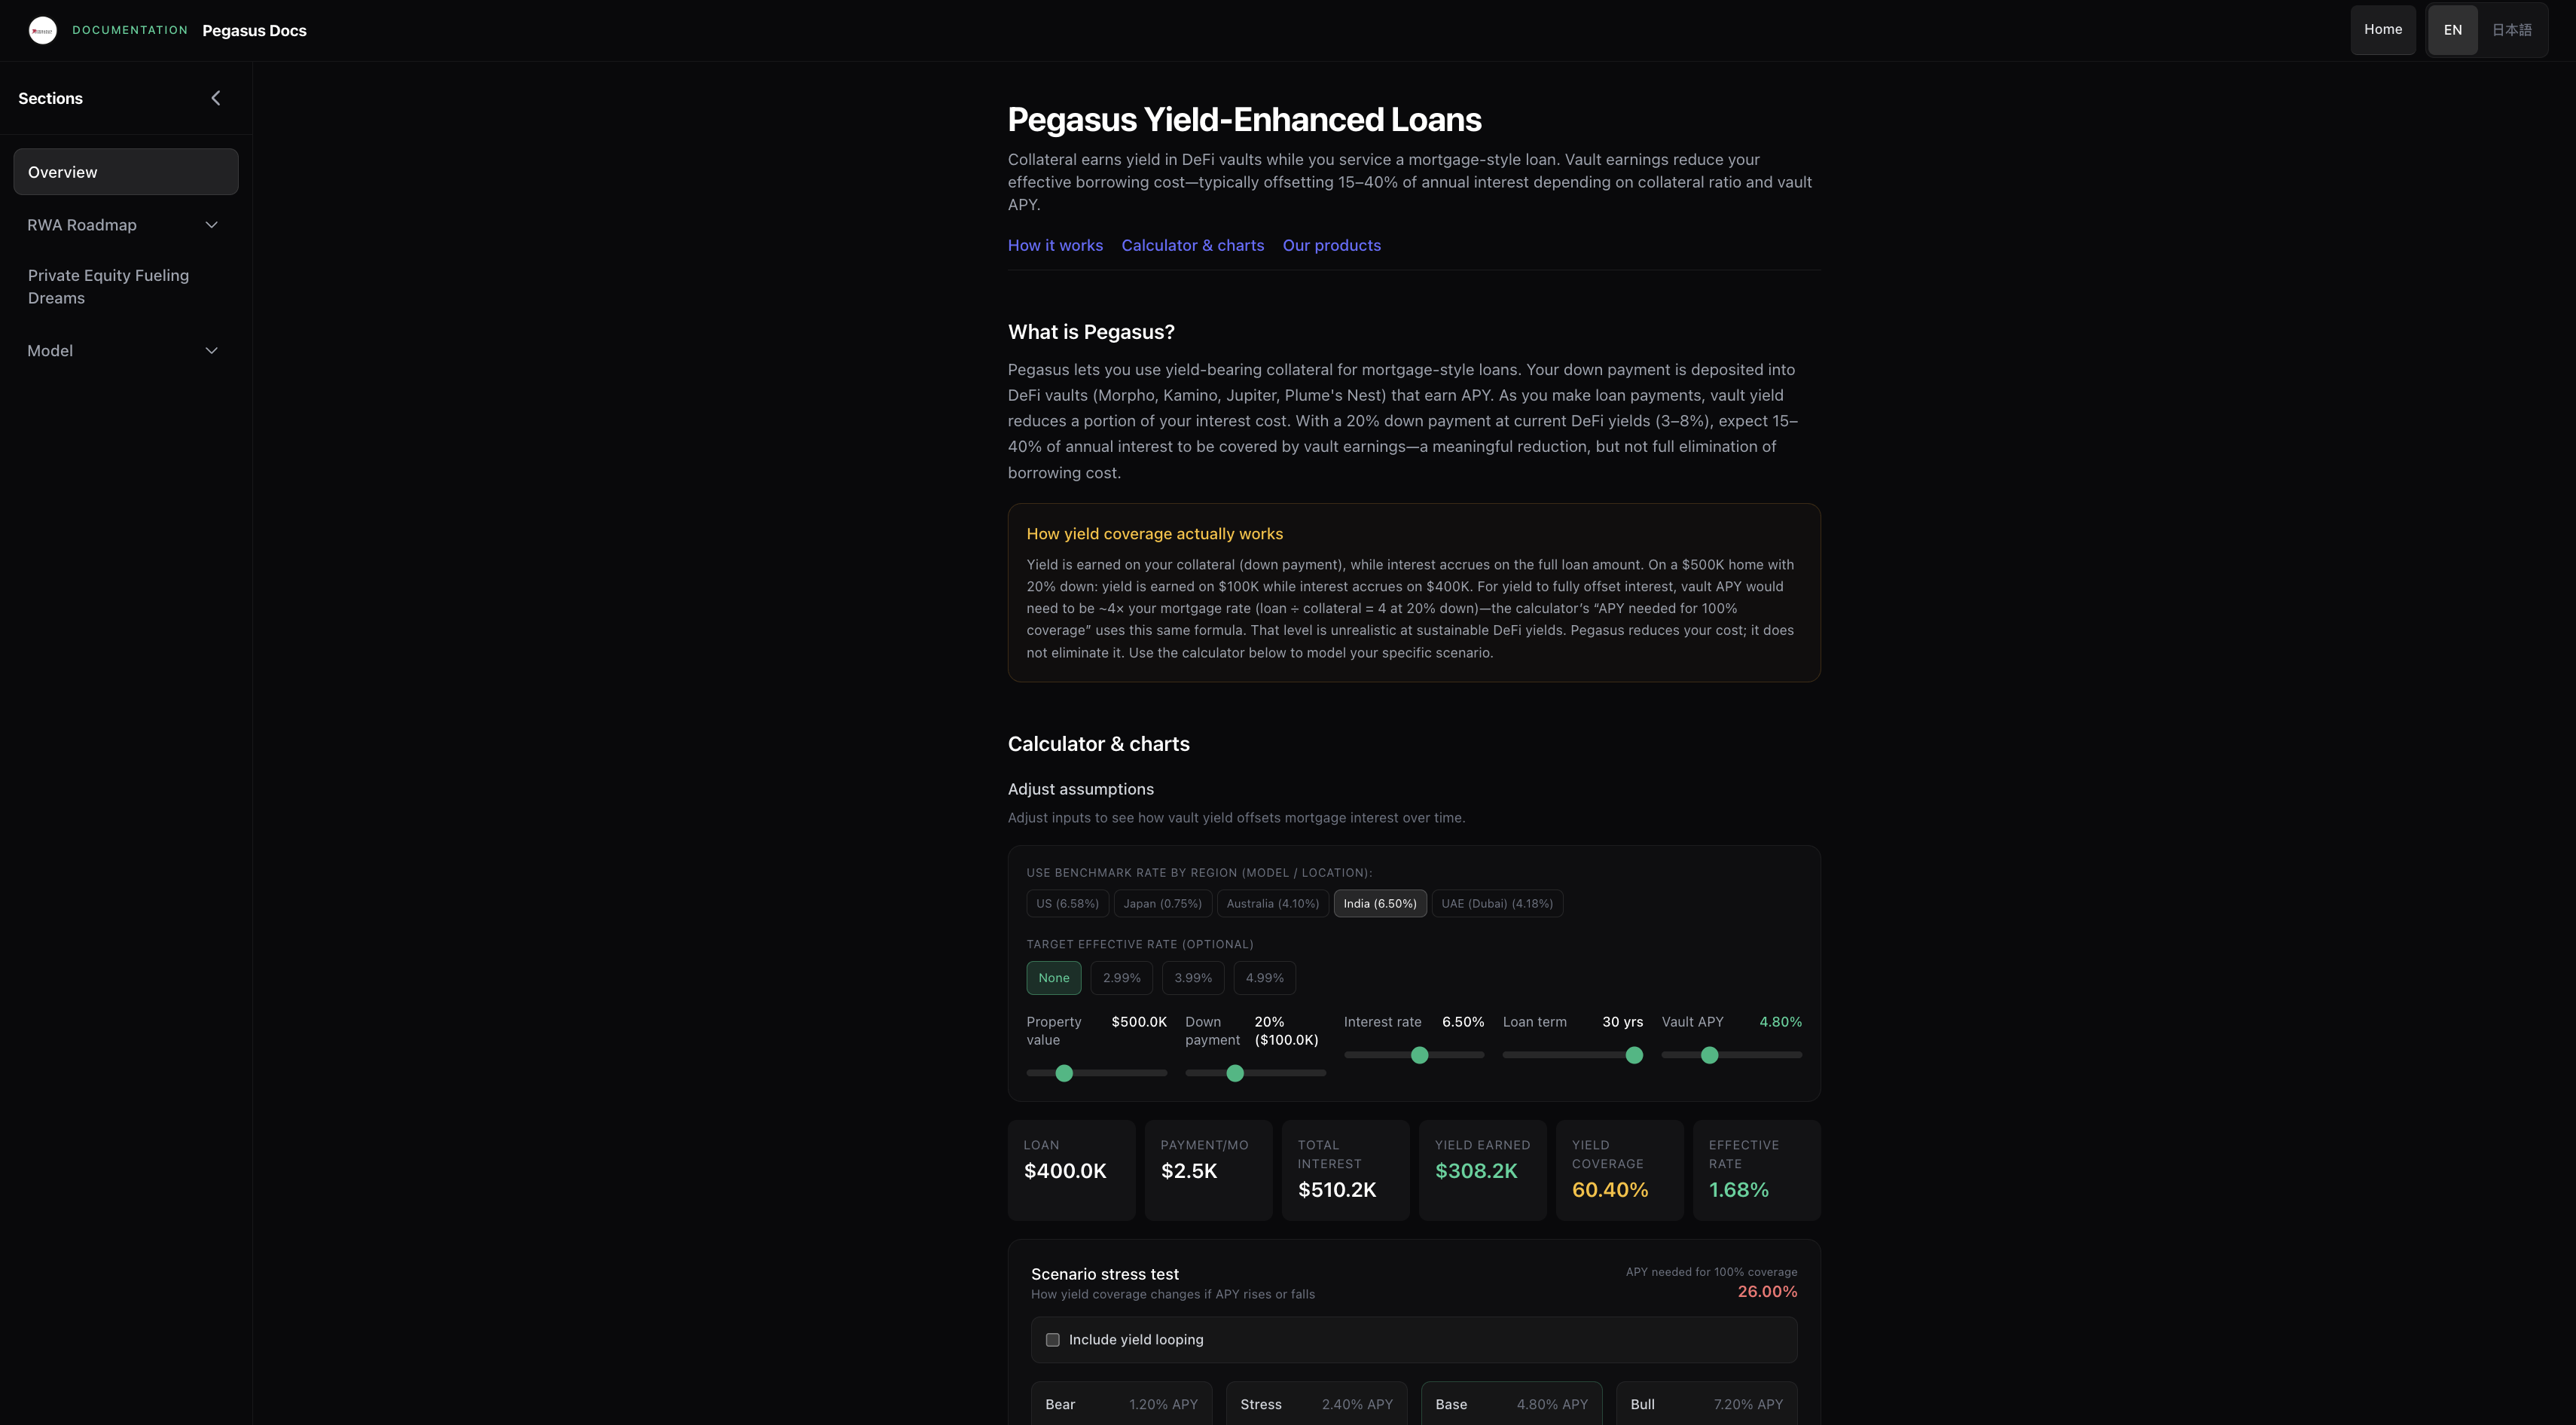
Task: Open Private Equity Fueling Dreams page
Action: 108,287
